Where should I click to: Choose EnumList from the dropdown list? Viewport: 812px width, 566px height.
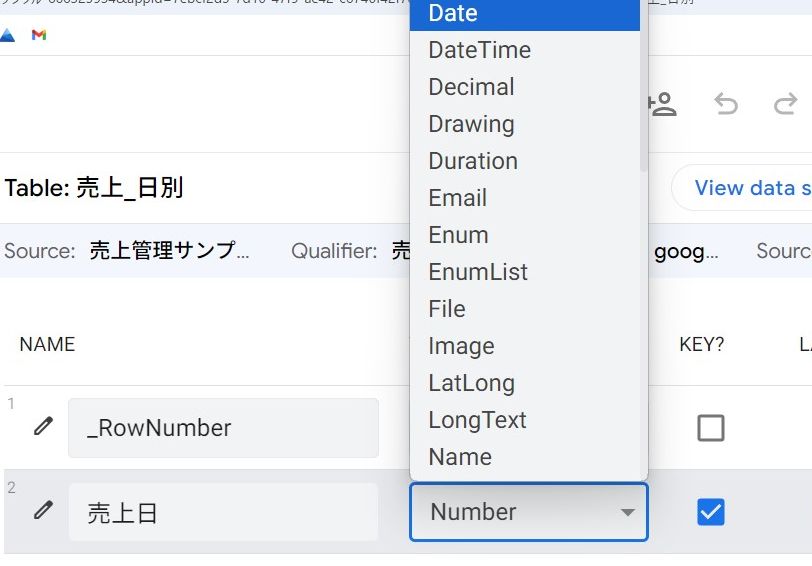(x=478, y=272)
